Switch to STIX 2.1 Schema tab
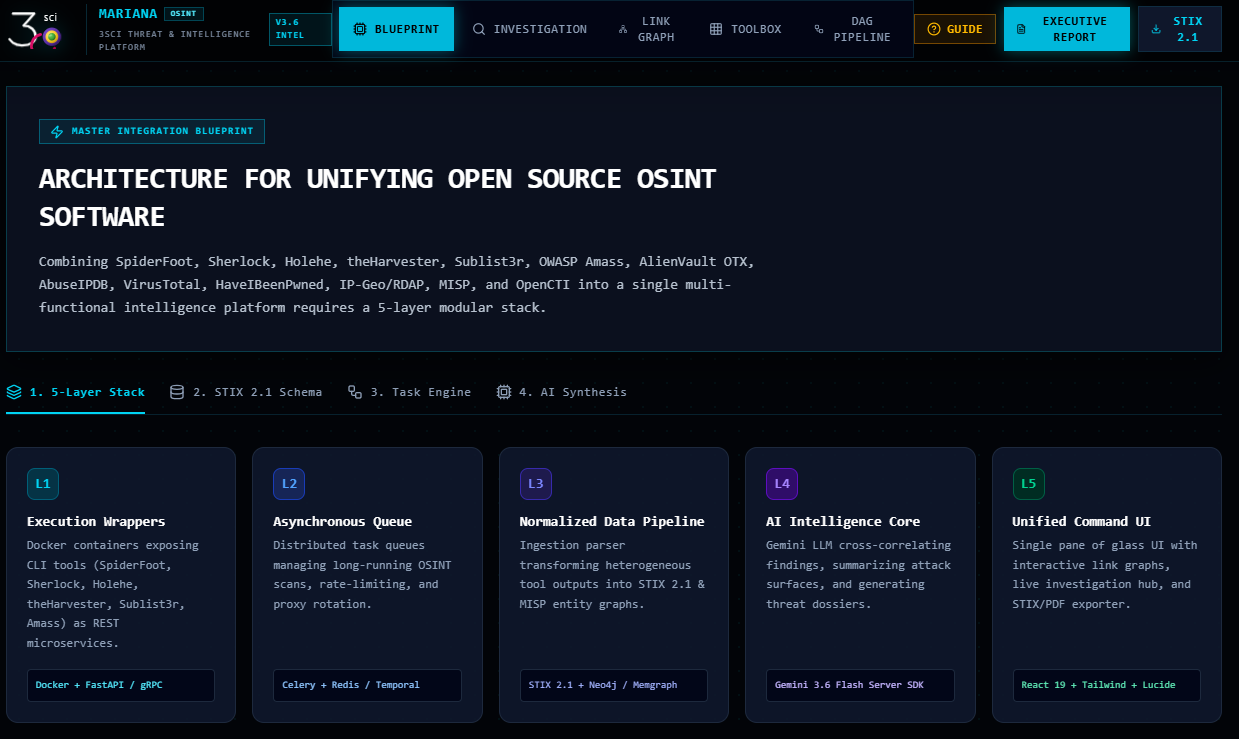Image resolution: width=1239 pixels, height=739 pixels. coord(246,392)
